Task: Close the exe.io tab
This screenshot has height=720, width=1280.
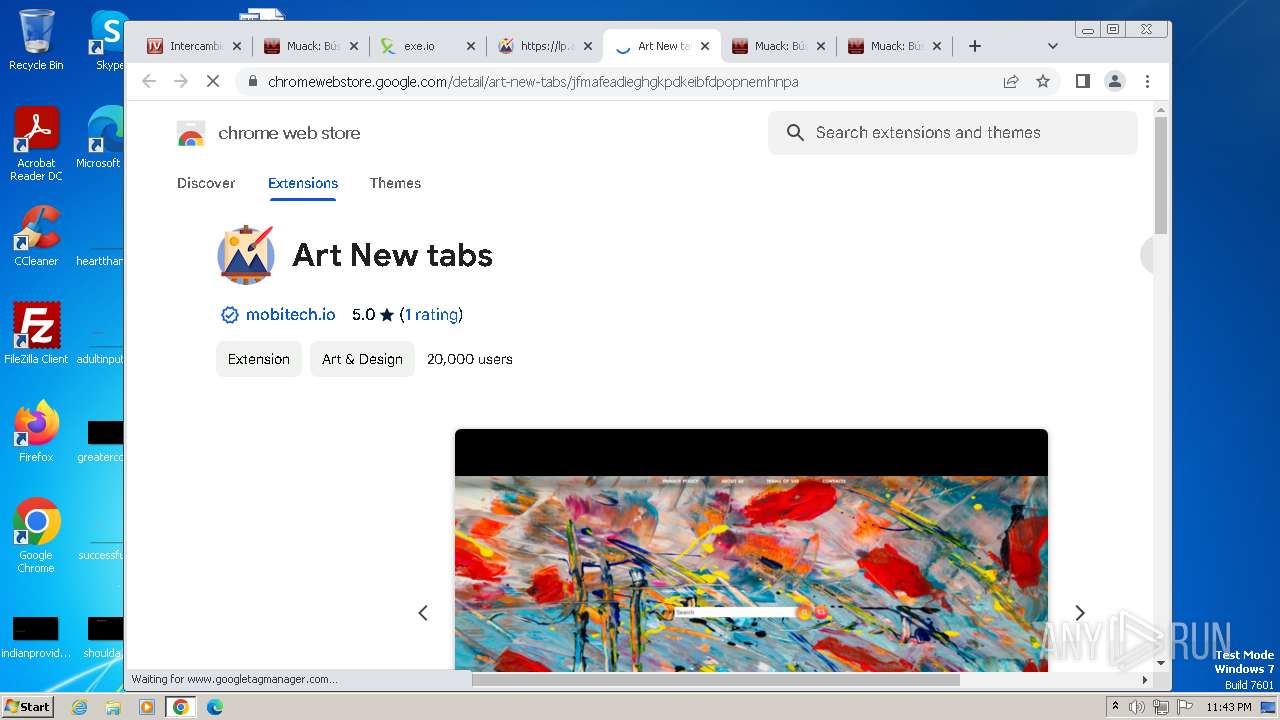Action: pyautogui.click(x=471, y=46)
